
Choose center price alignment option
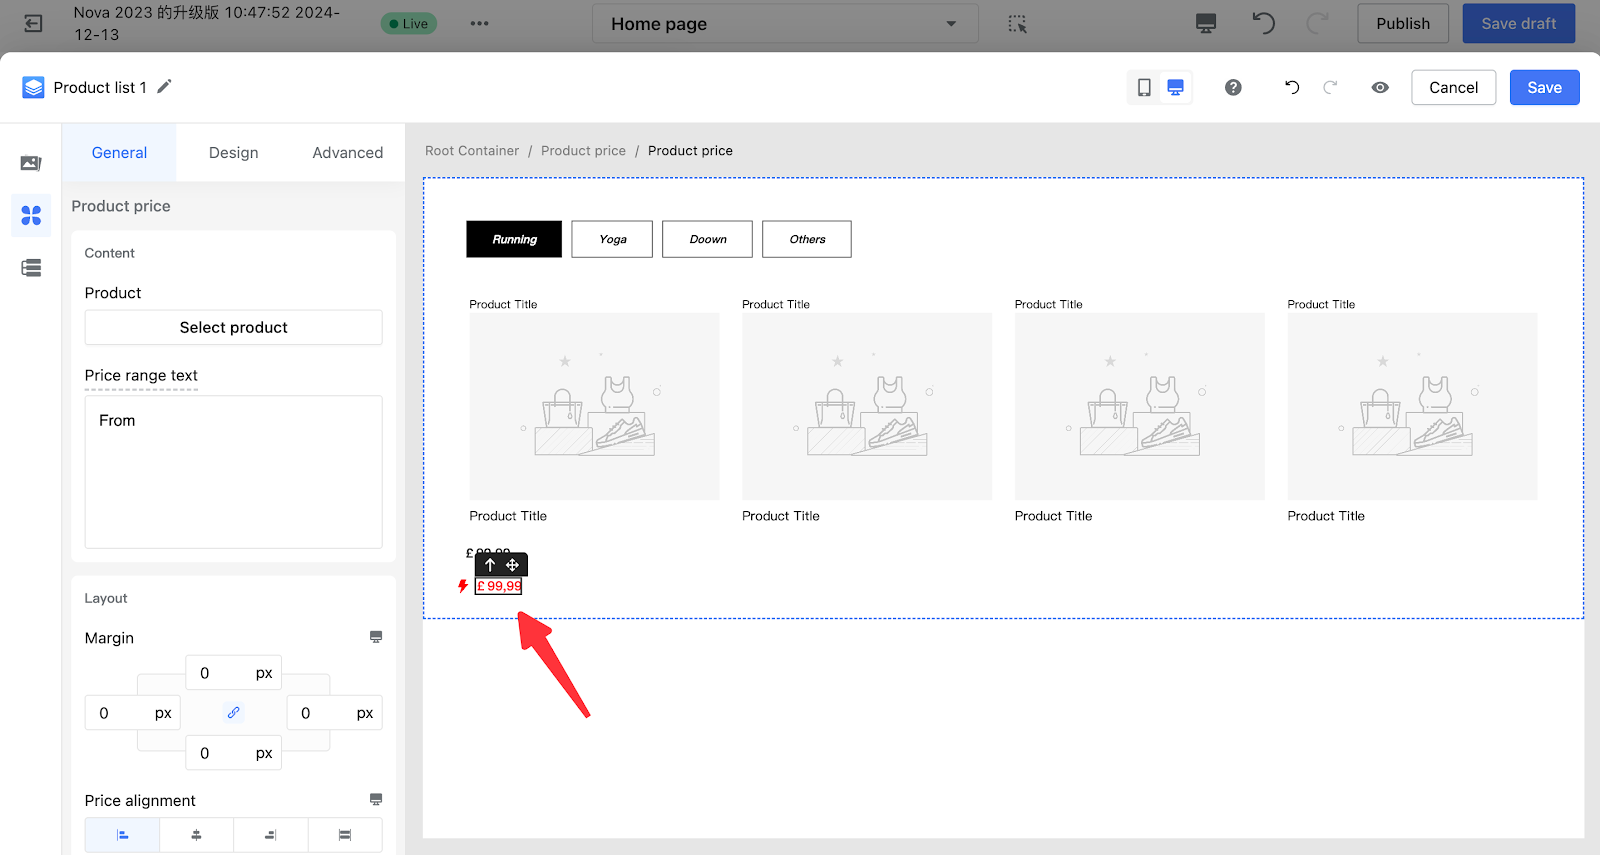coord(196,835)
